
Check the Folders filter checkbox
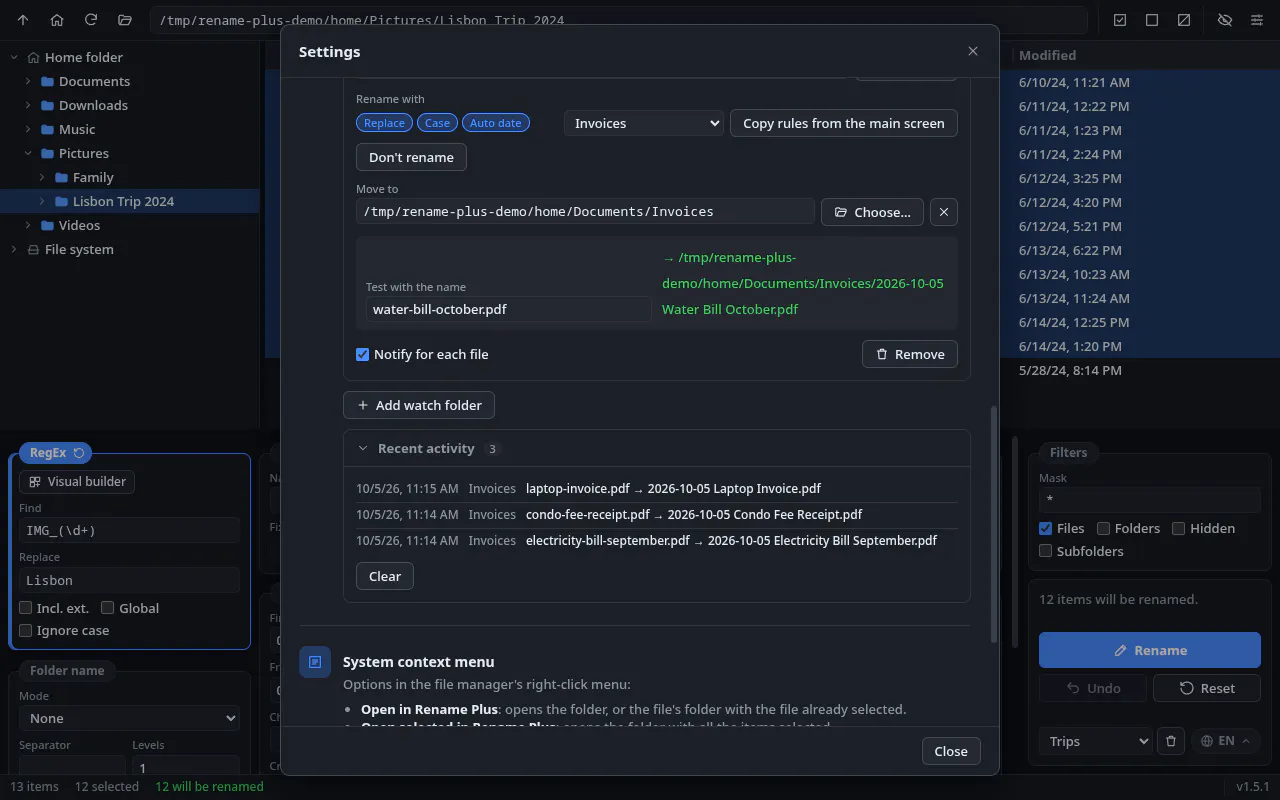pos(1104,528)
